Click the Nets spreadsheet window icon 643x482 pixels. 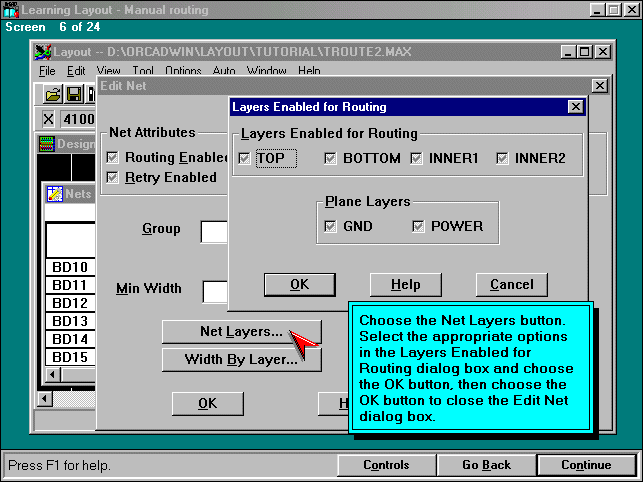[x=55, y=193]
